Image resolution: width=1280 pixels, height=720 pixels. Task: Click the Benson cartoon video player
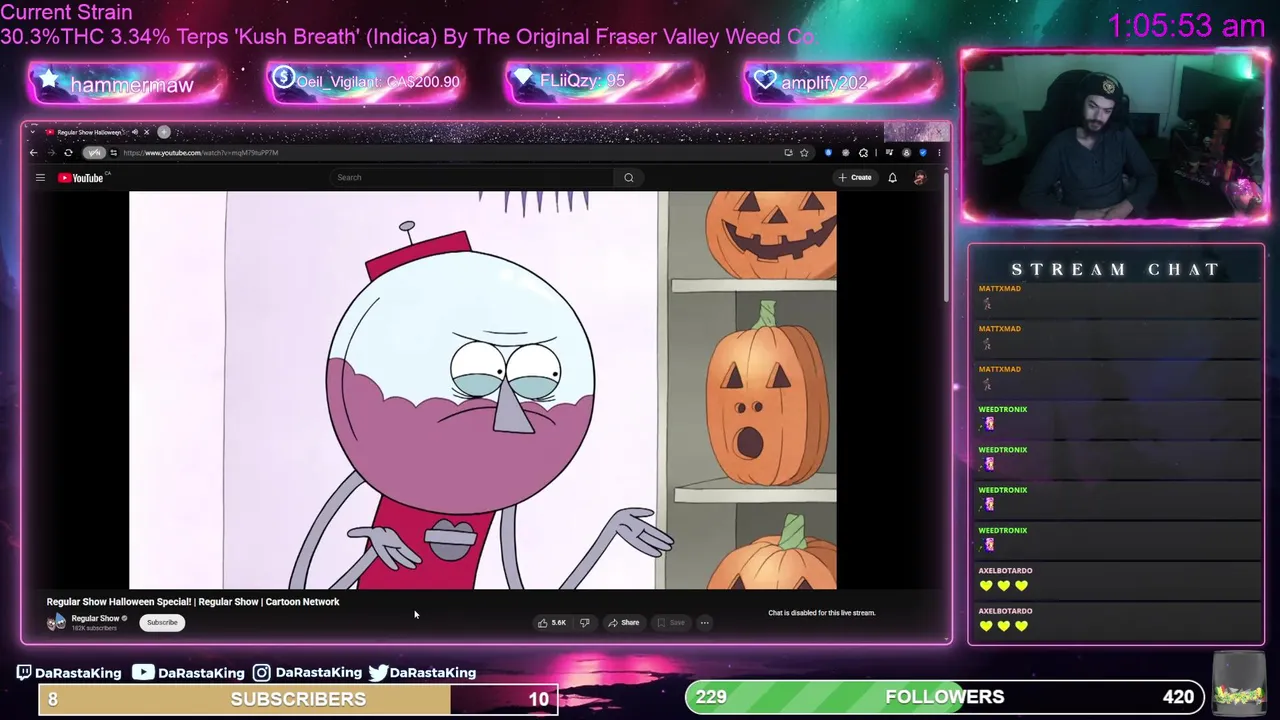pos(482,390)
